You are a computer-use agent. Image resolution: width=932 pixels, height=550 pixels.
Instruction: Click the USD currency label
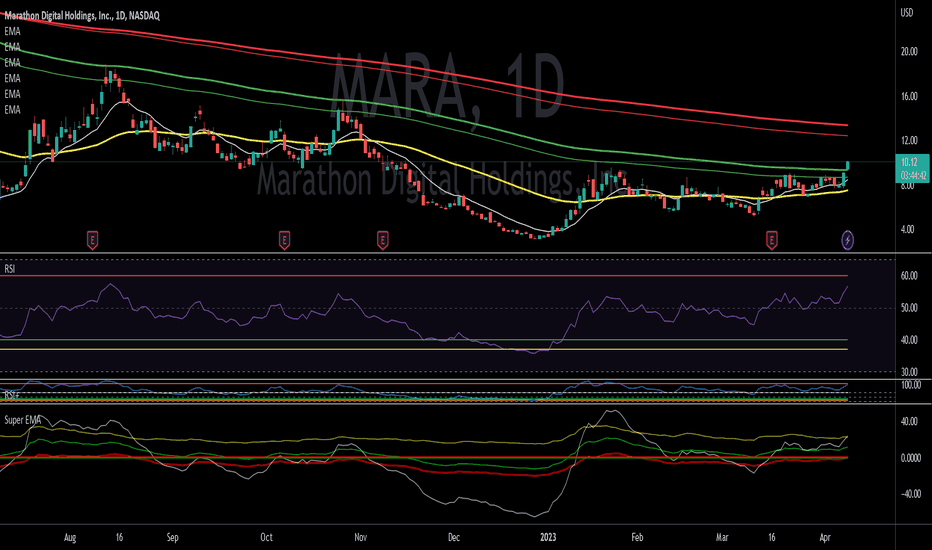pos(906,12)
